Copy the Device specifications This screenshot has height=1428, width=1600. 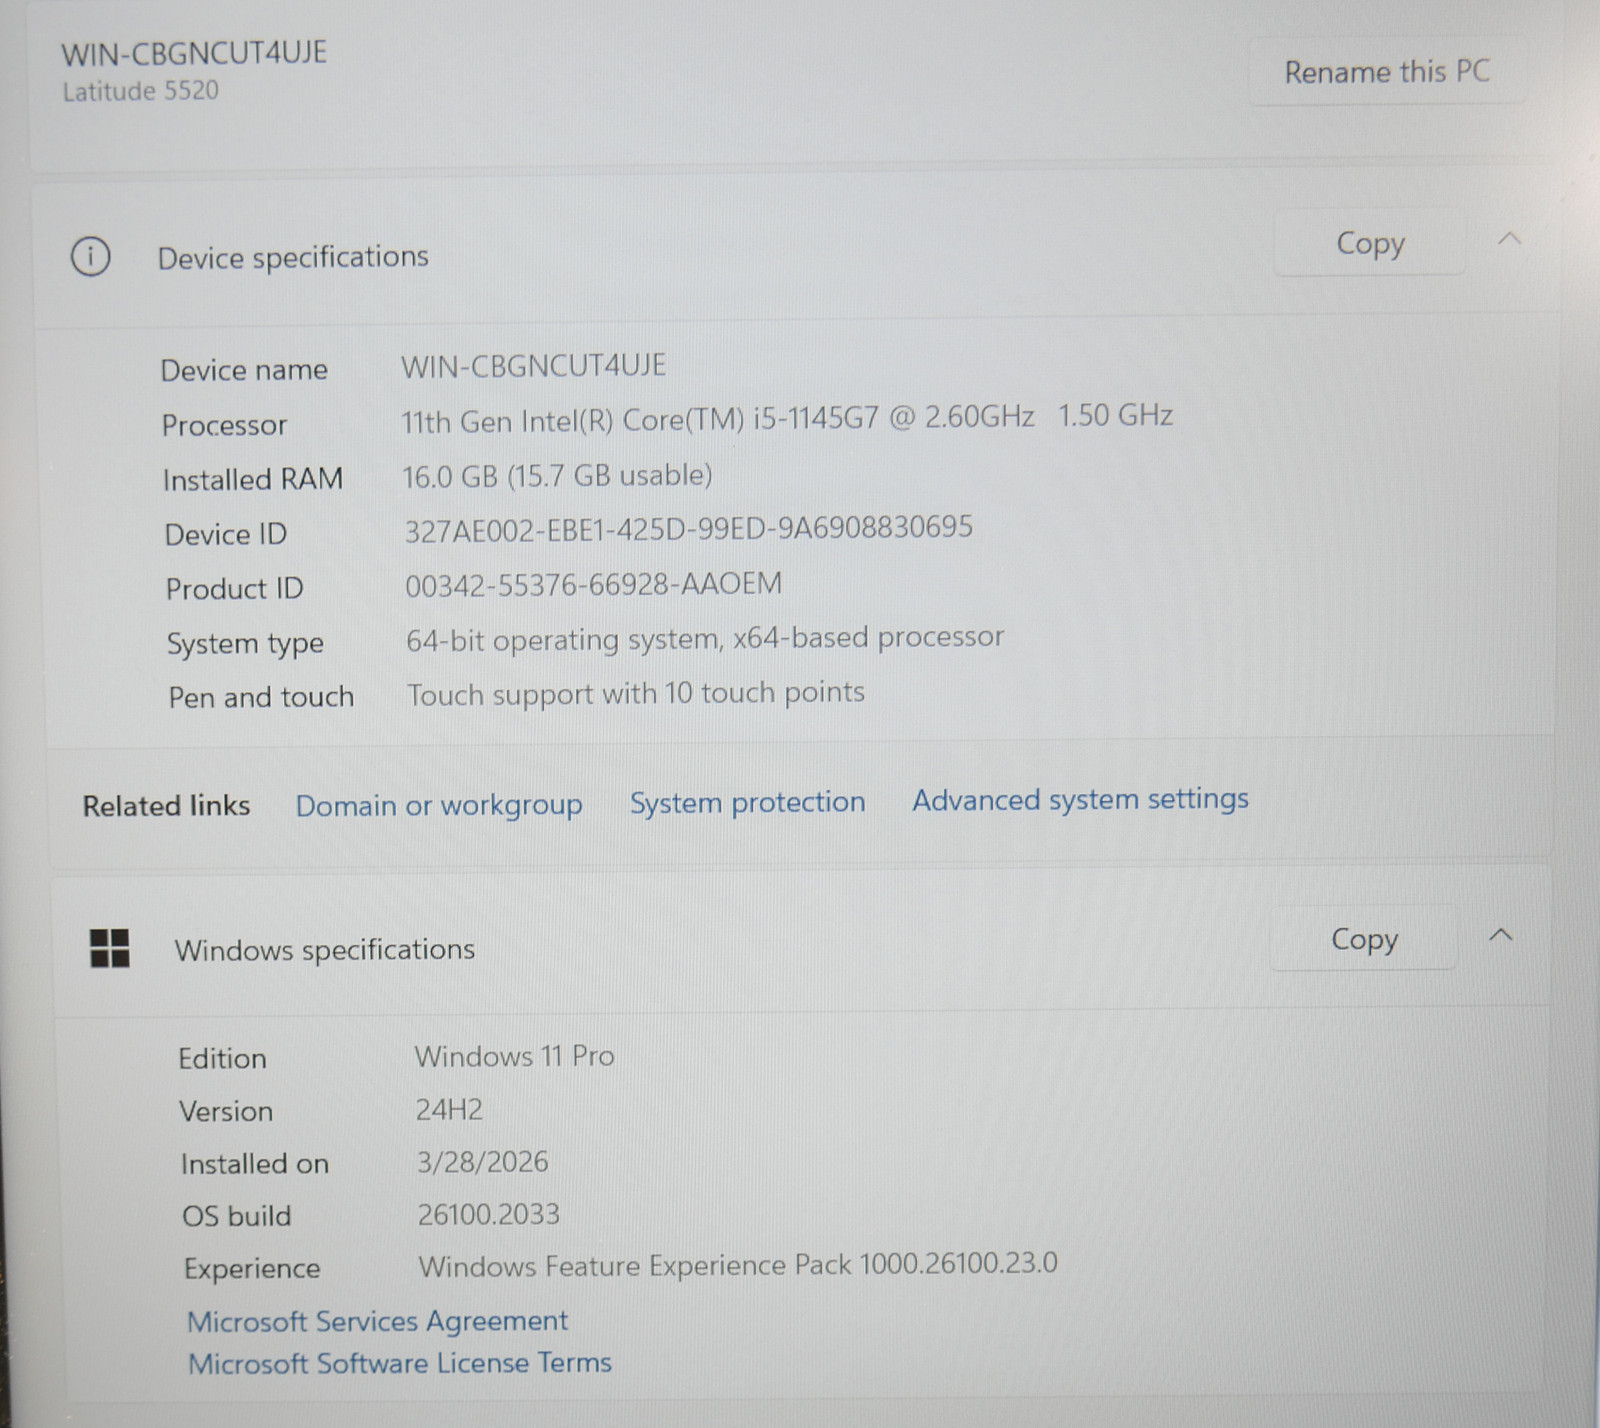coord(1370,243)
